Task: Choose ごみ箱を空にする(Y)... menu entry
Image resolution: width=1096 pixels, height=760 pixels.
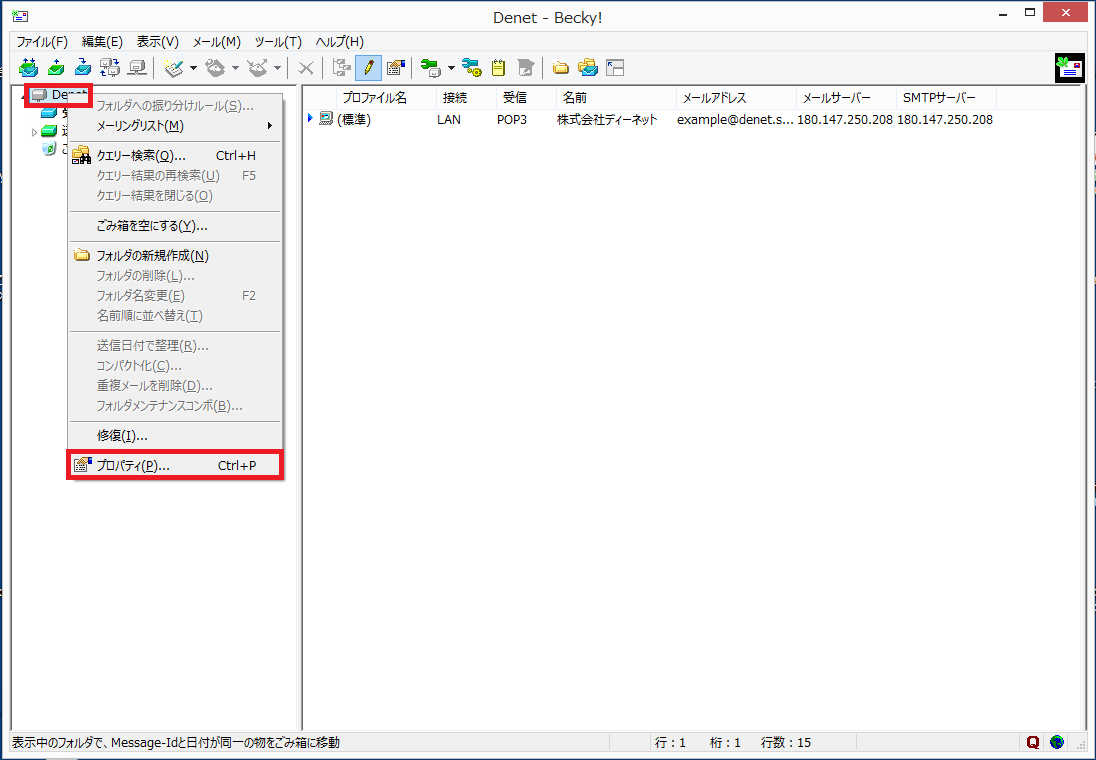Action: (175, 226)
